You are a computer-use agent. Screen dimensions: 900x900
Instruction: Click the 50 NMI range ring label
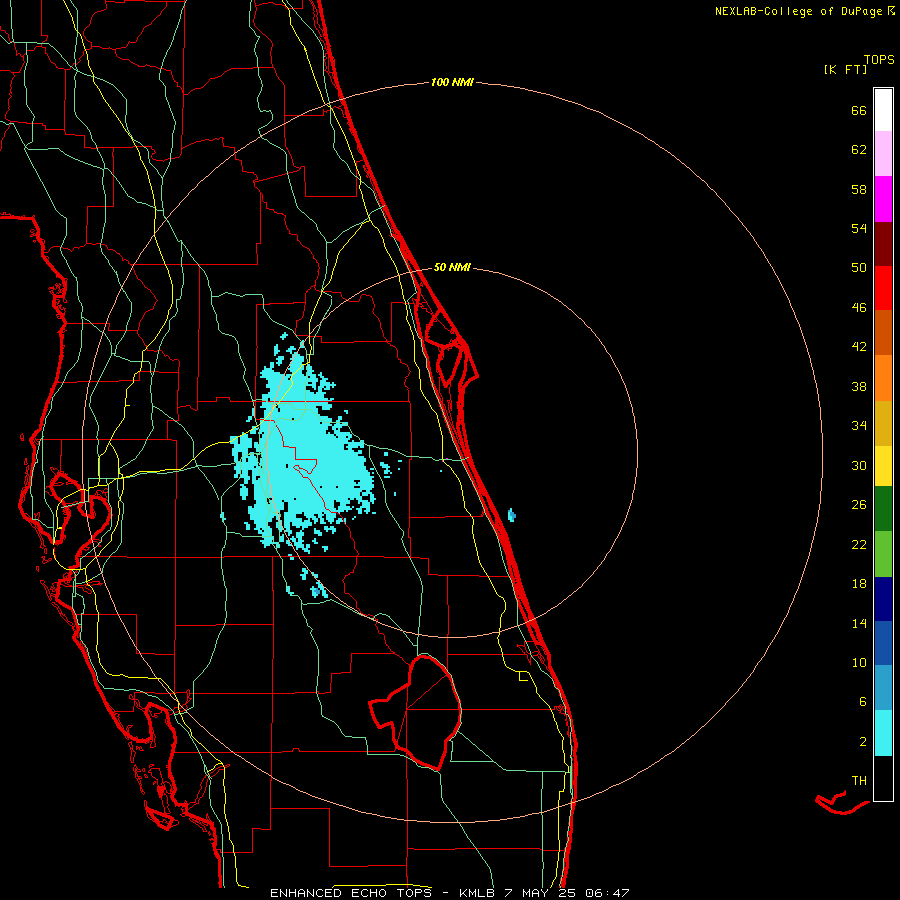click(x=452, y=267)
